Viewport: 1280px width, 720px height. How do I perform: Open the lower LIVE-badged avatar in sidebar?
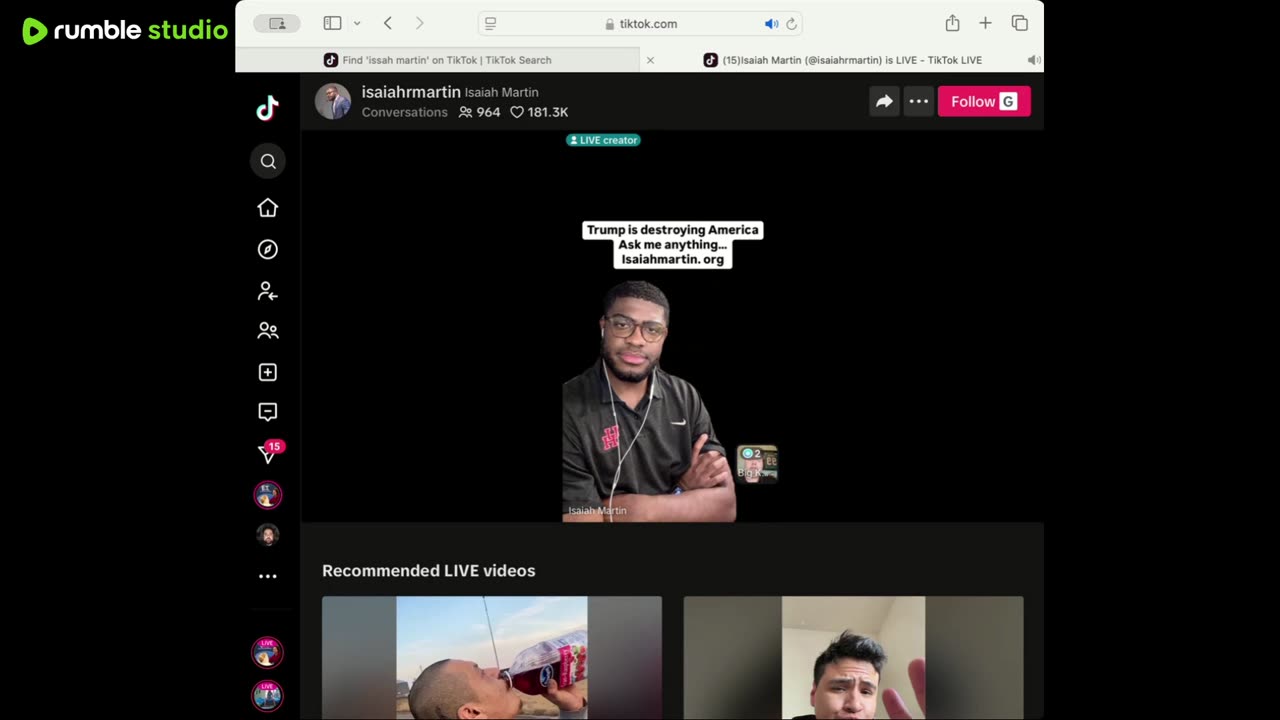(267, 695)
